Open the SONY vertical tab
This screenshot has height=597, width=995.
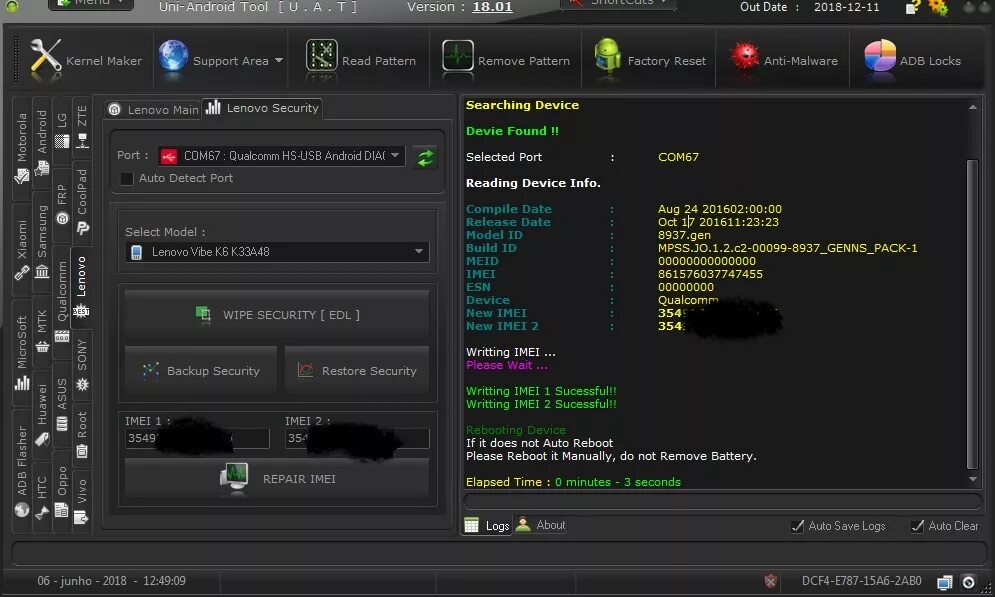click(82, 364)
